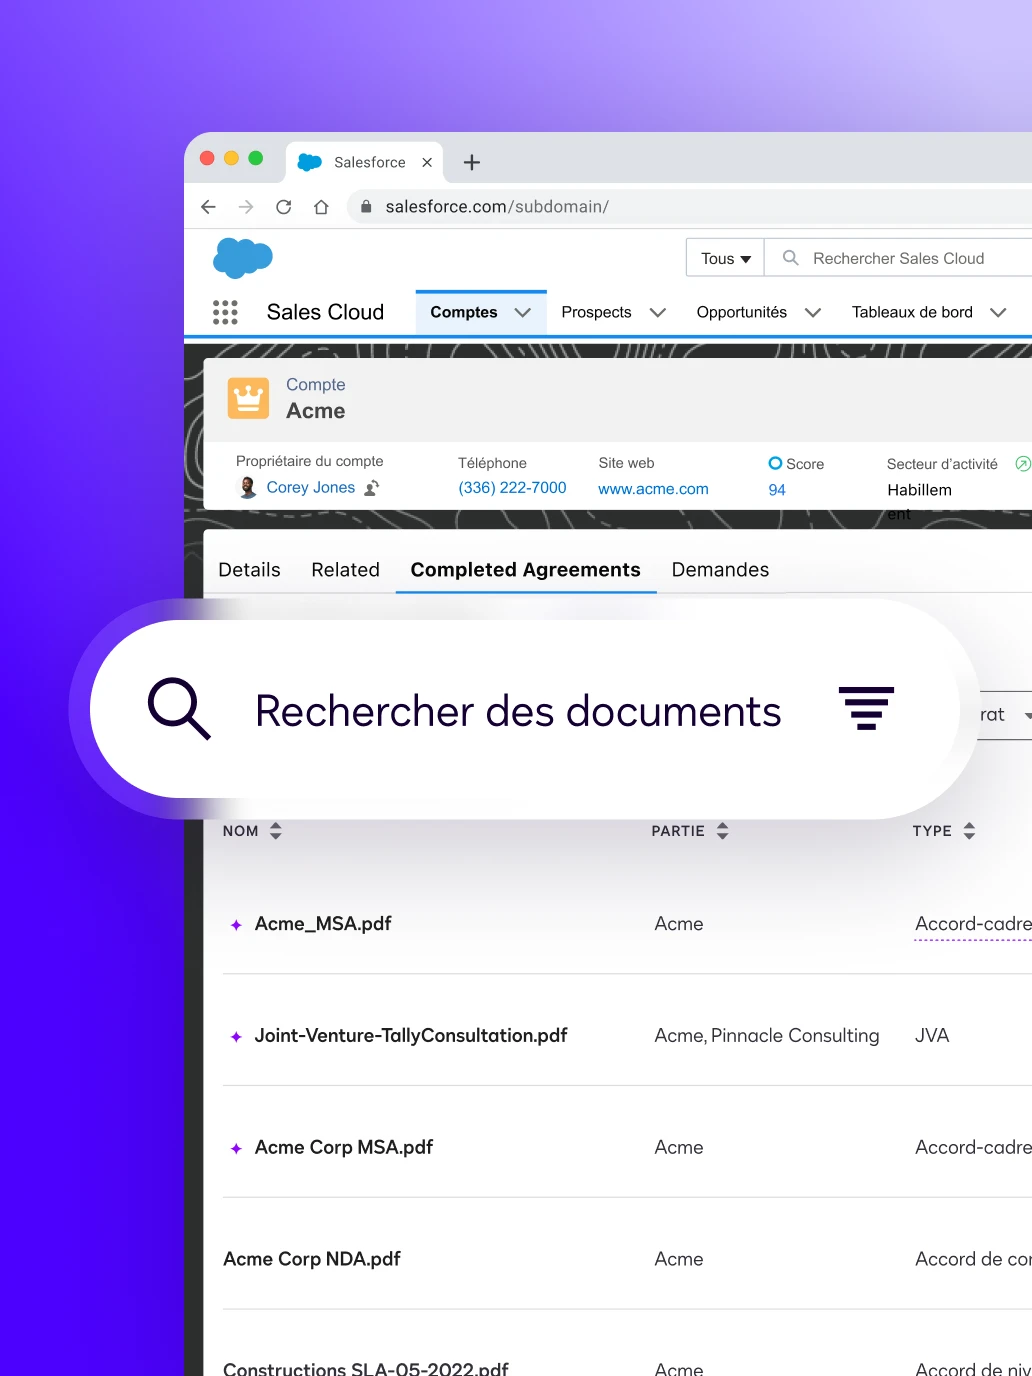The width and height of the screenshot is (1032, 1376).
Task: Click Acme, Pinnacle Consulting party cell
Action: pos(767,1036)
